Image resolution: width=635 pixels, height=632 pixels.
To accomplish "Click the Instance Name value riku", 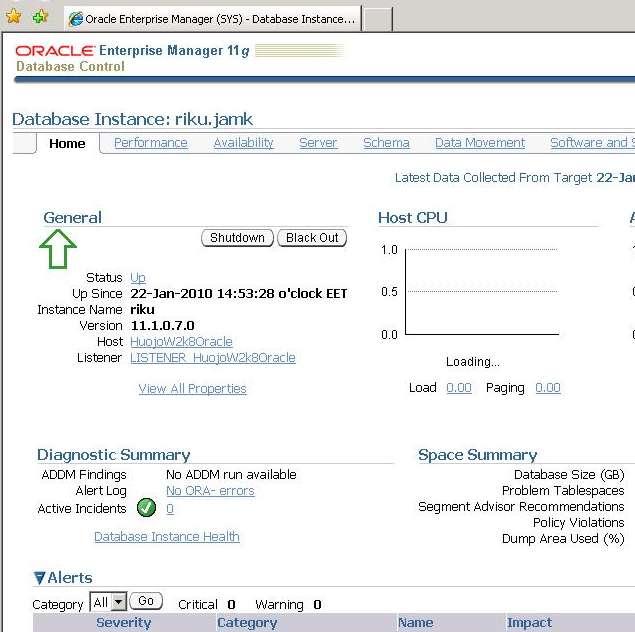I will [142, 309].
